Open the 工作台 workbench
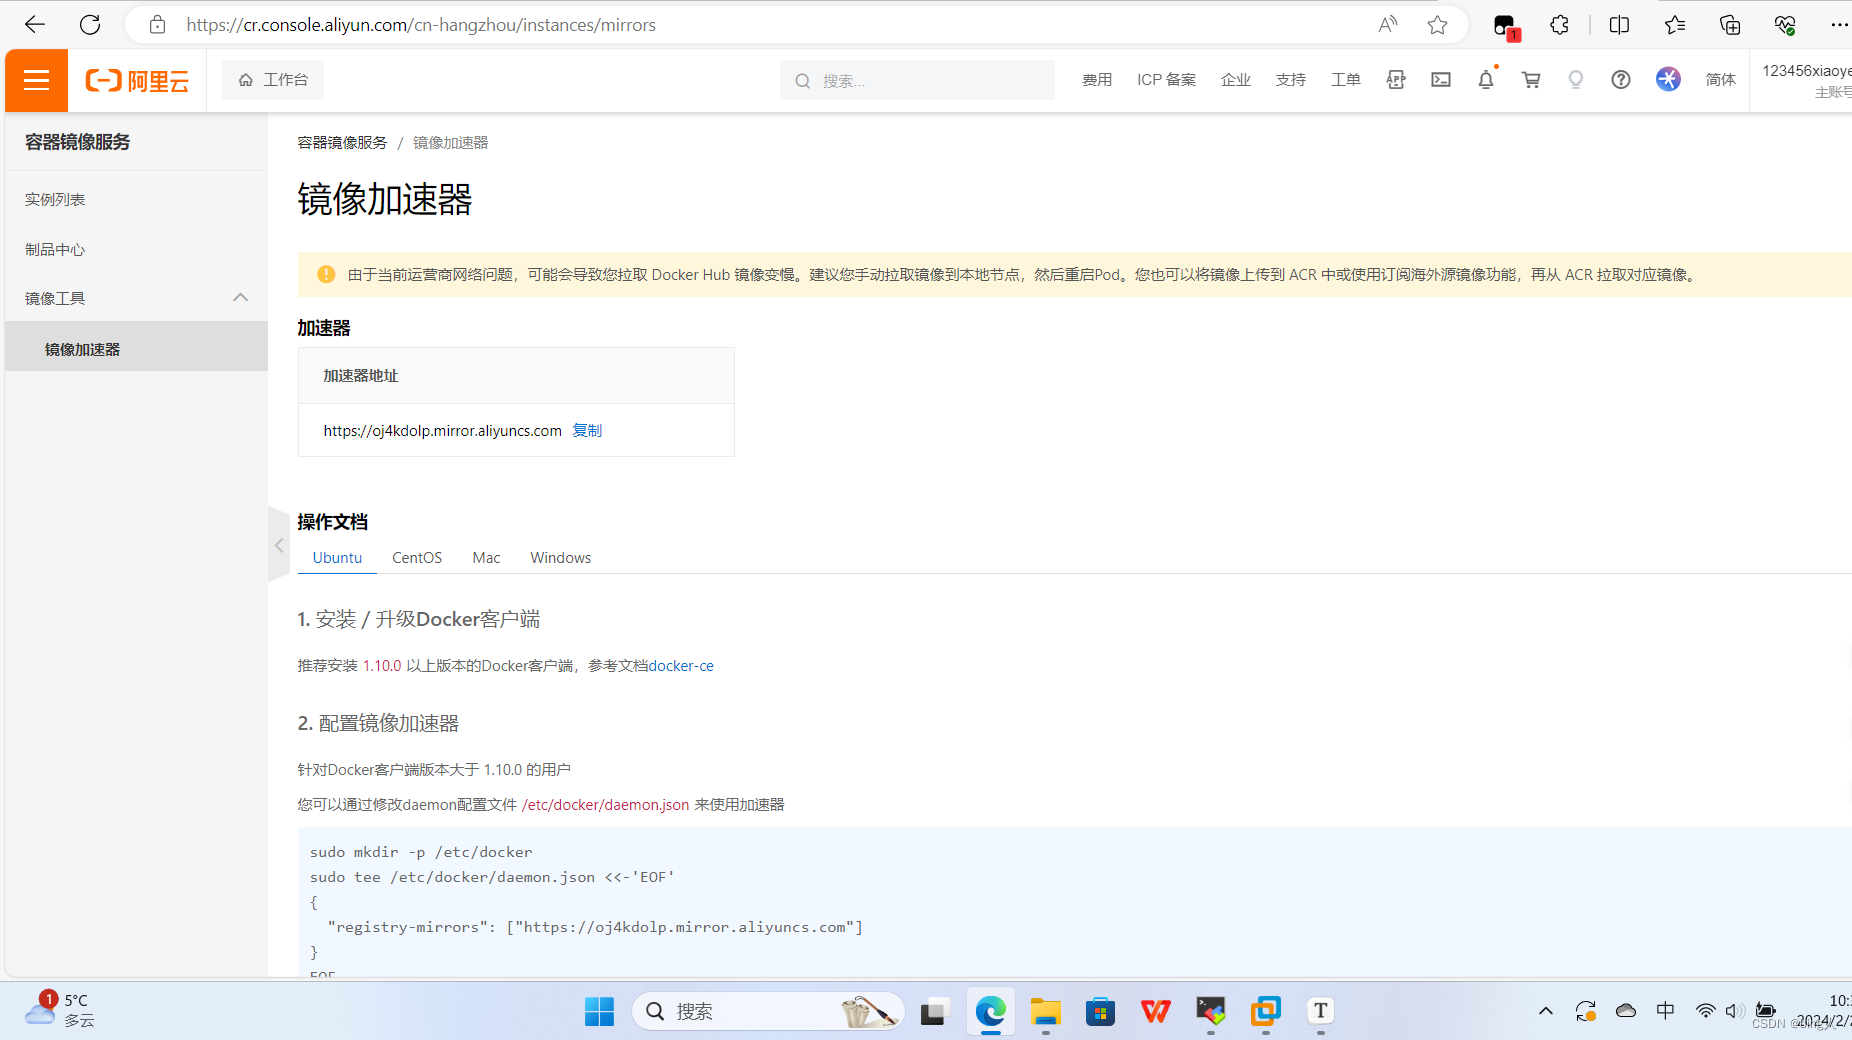This screenshot has width=1852, height=1040. coord(273,80)
